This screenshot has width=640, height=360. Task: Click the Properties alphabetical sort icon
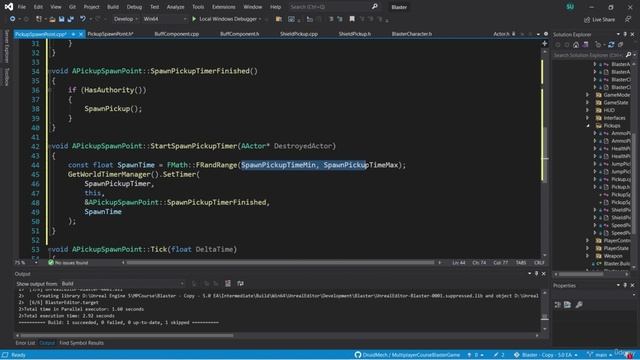click(x=567, y=304)
